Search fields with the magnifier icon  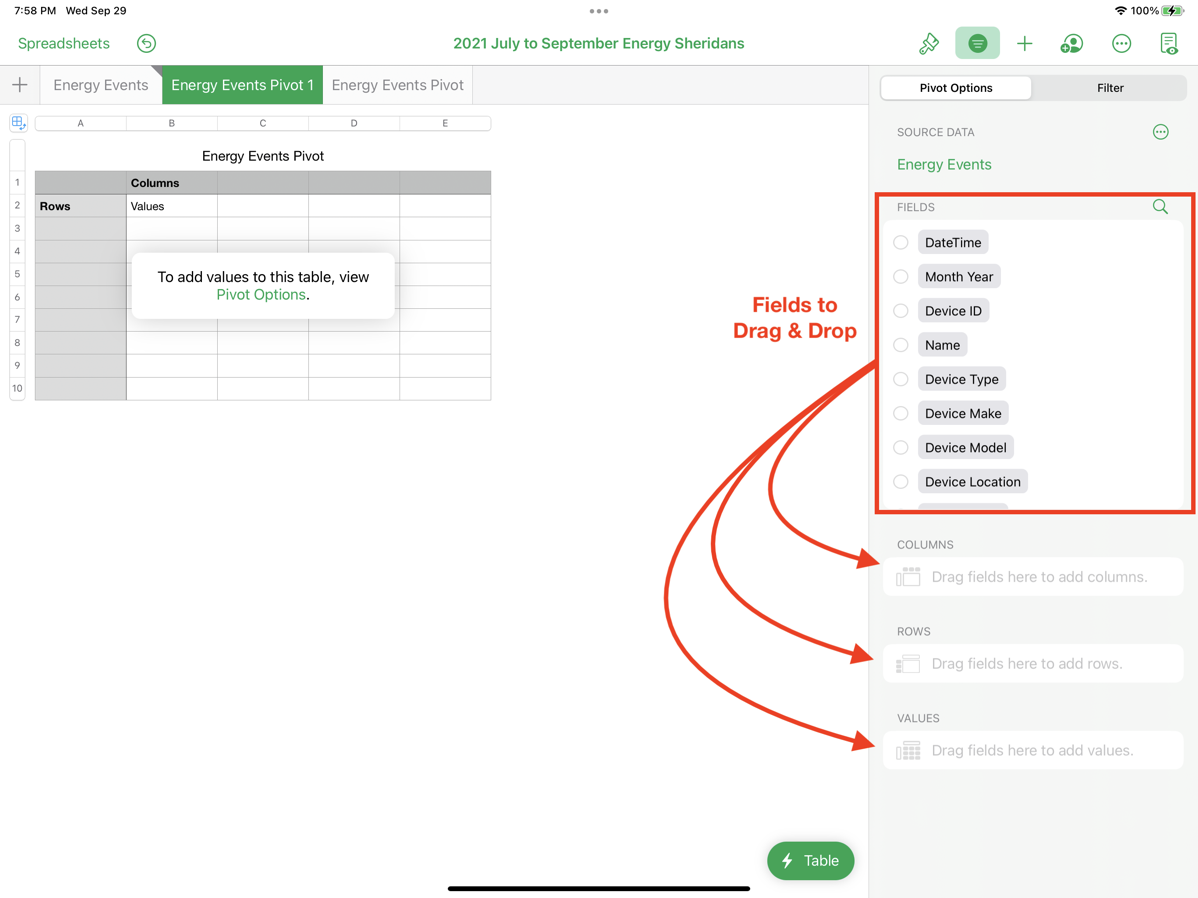[x=1160, y=207]
